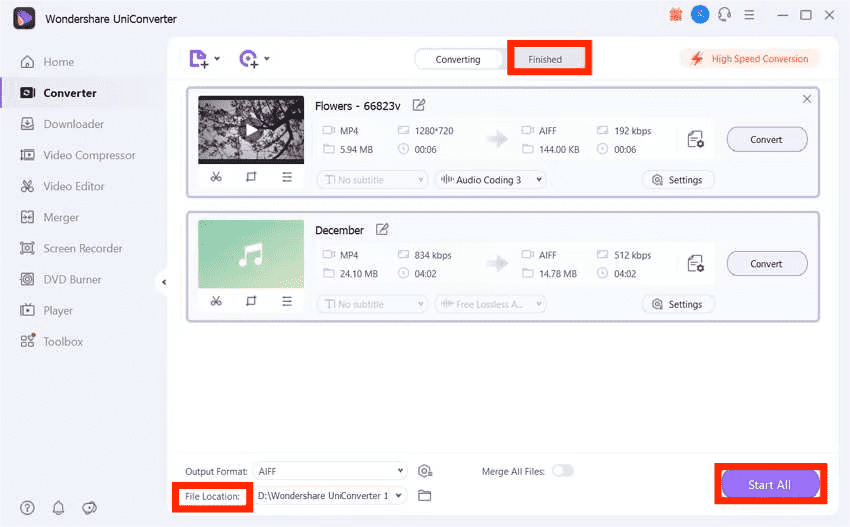
Task: Crop the Flowers video
Action: coord(251,177)
